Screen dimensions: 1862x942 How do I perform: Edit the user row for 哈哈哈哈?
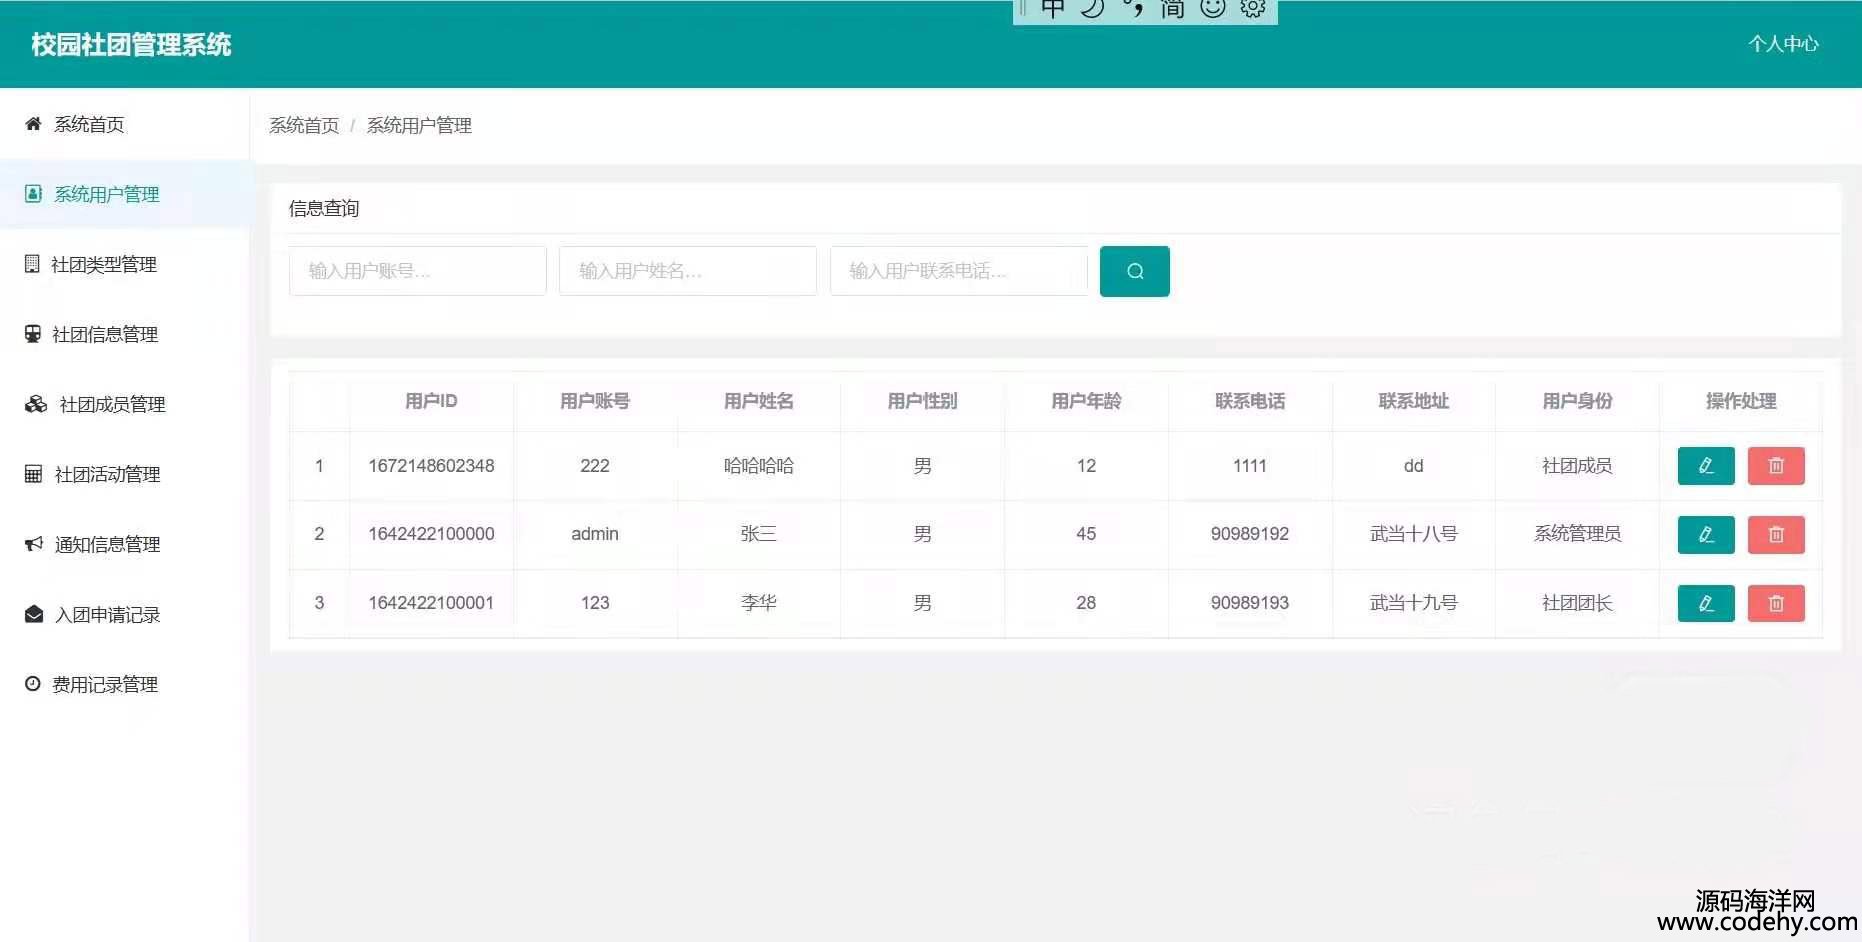(1705, 466)
